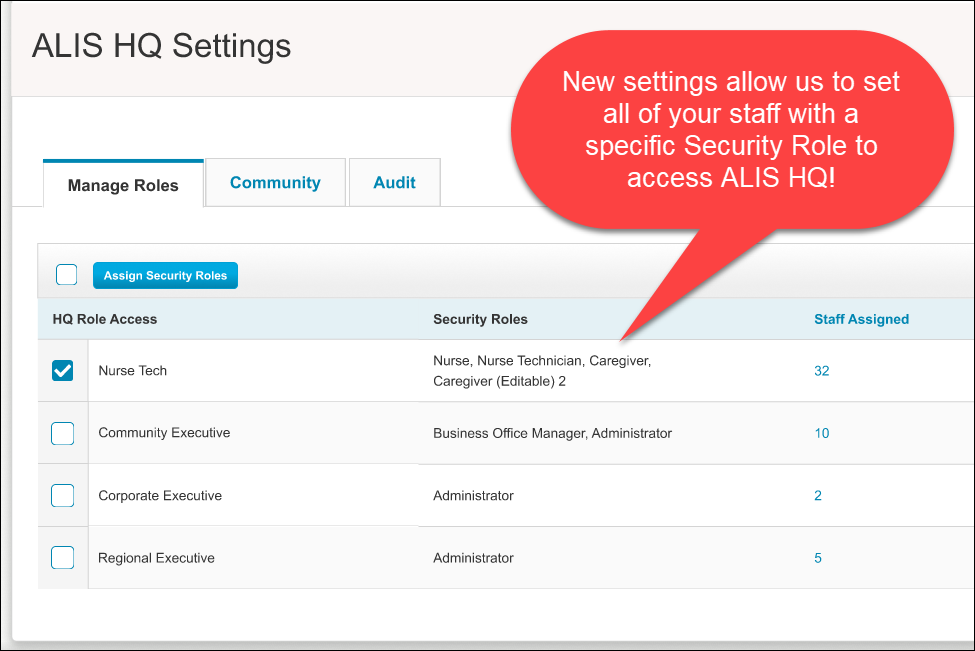Open the Manage Roles tab
This screenshot has width=975, height=651.
(x=123, y=185)
